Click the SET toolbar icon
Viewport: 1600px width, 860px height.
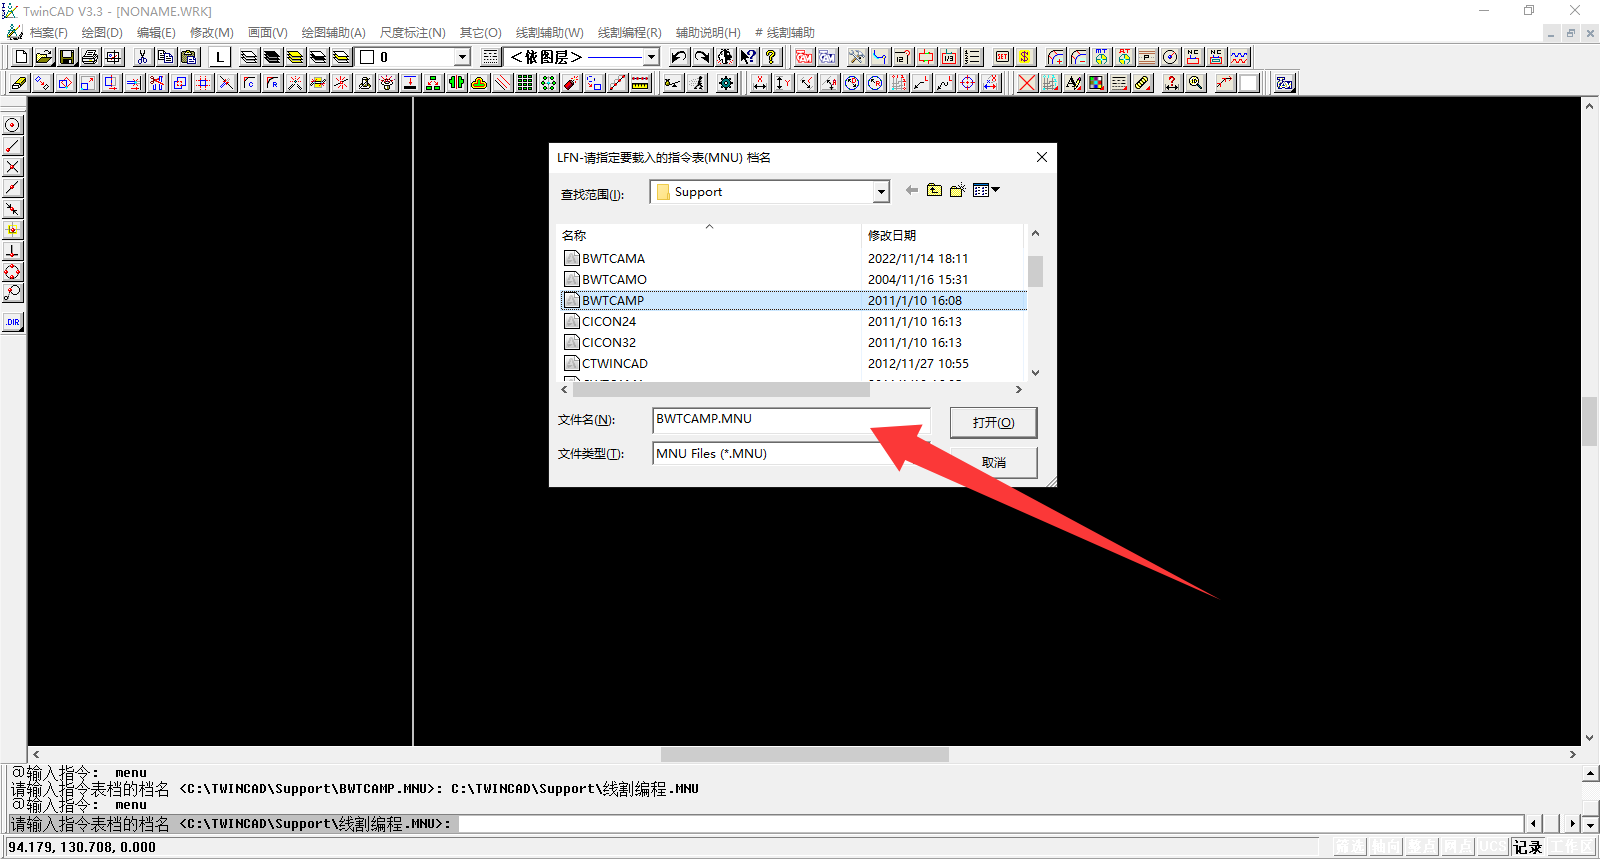(1002, 57)
